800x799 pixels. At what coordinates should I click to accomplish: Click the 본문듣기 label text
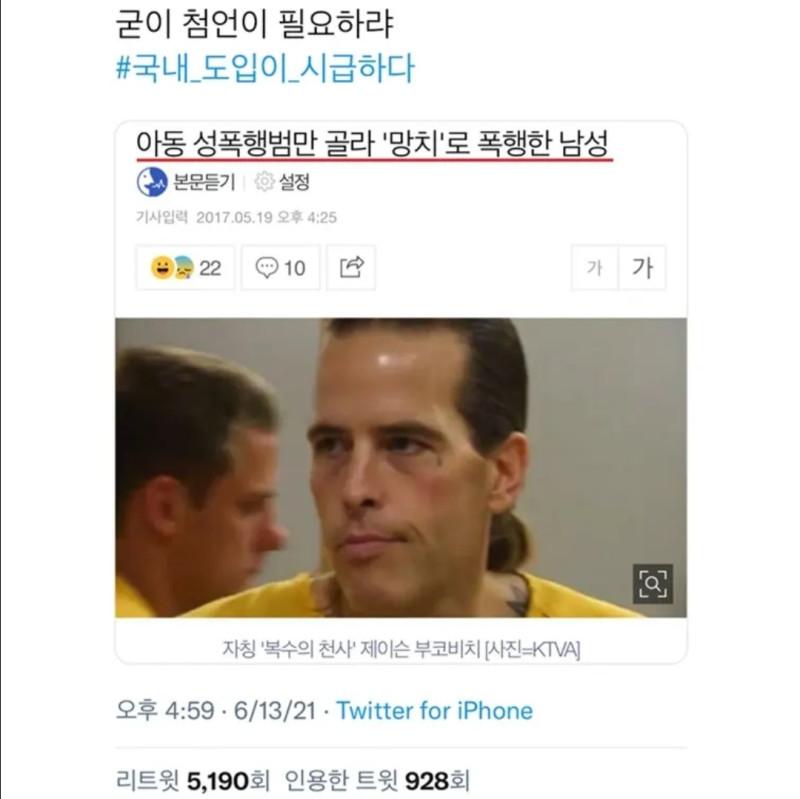(204, 182)
